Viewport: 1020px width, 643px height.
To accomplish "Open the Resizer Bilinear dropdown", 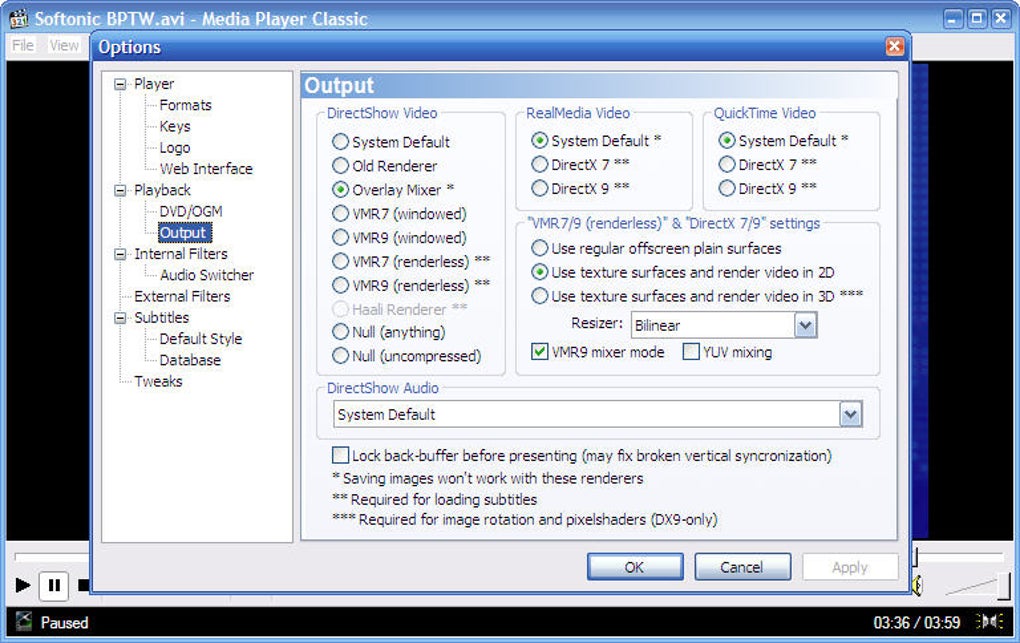I will click(805, 325).
